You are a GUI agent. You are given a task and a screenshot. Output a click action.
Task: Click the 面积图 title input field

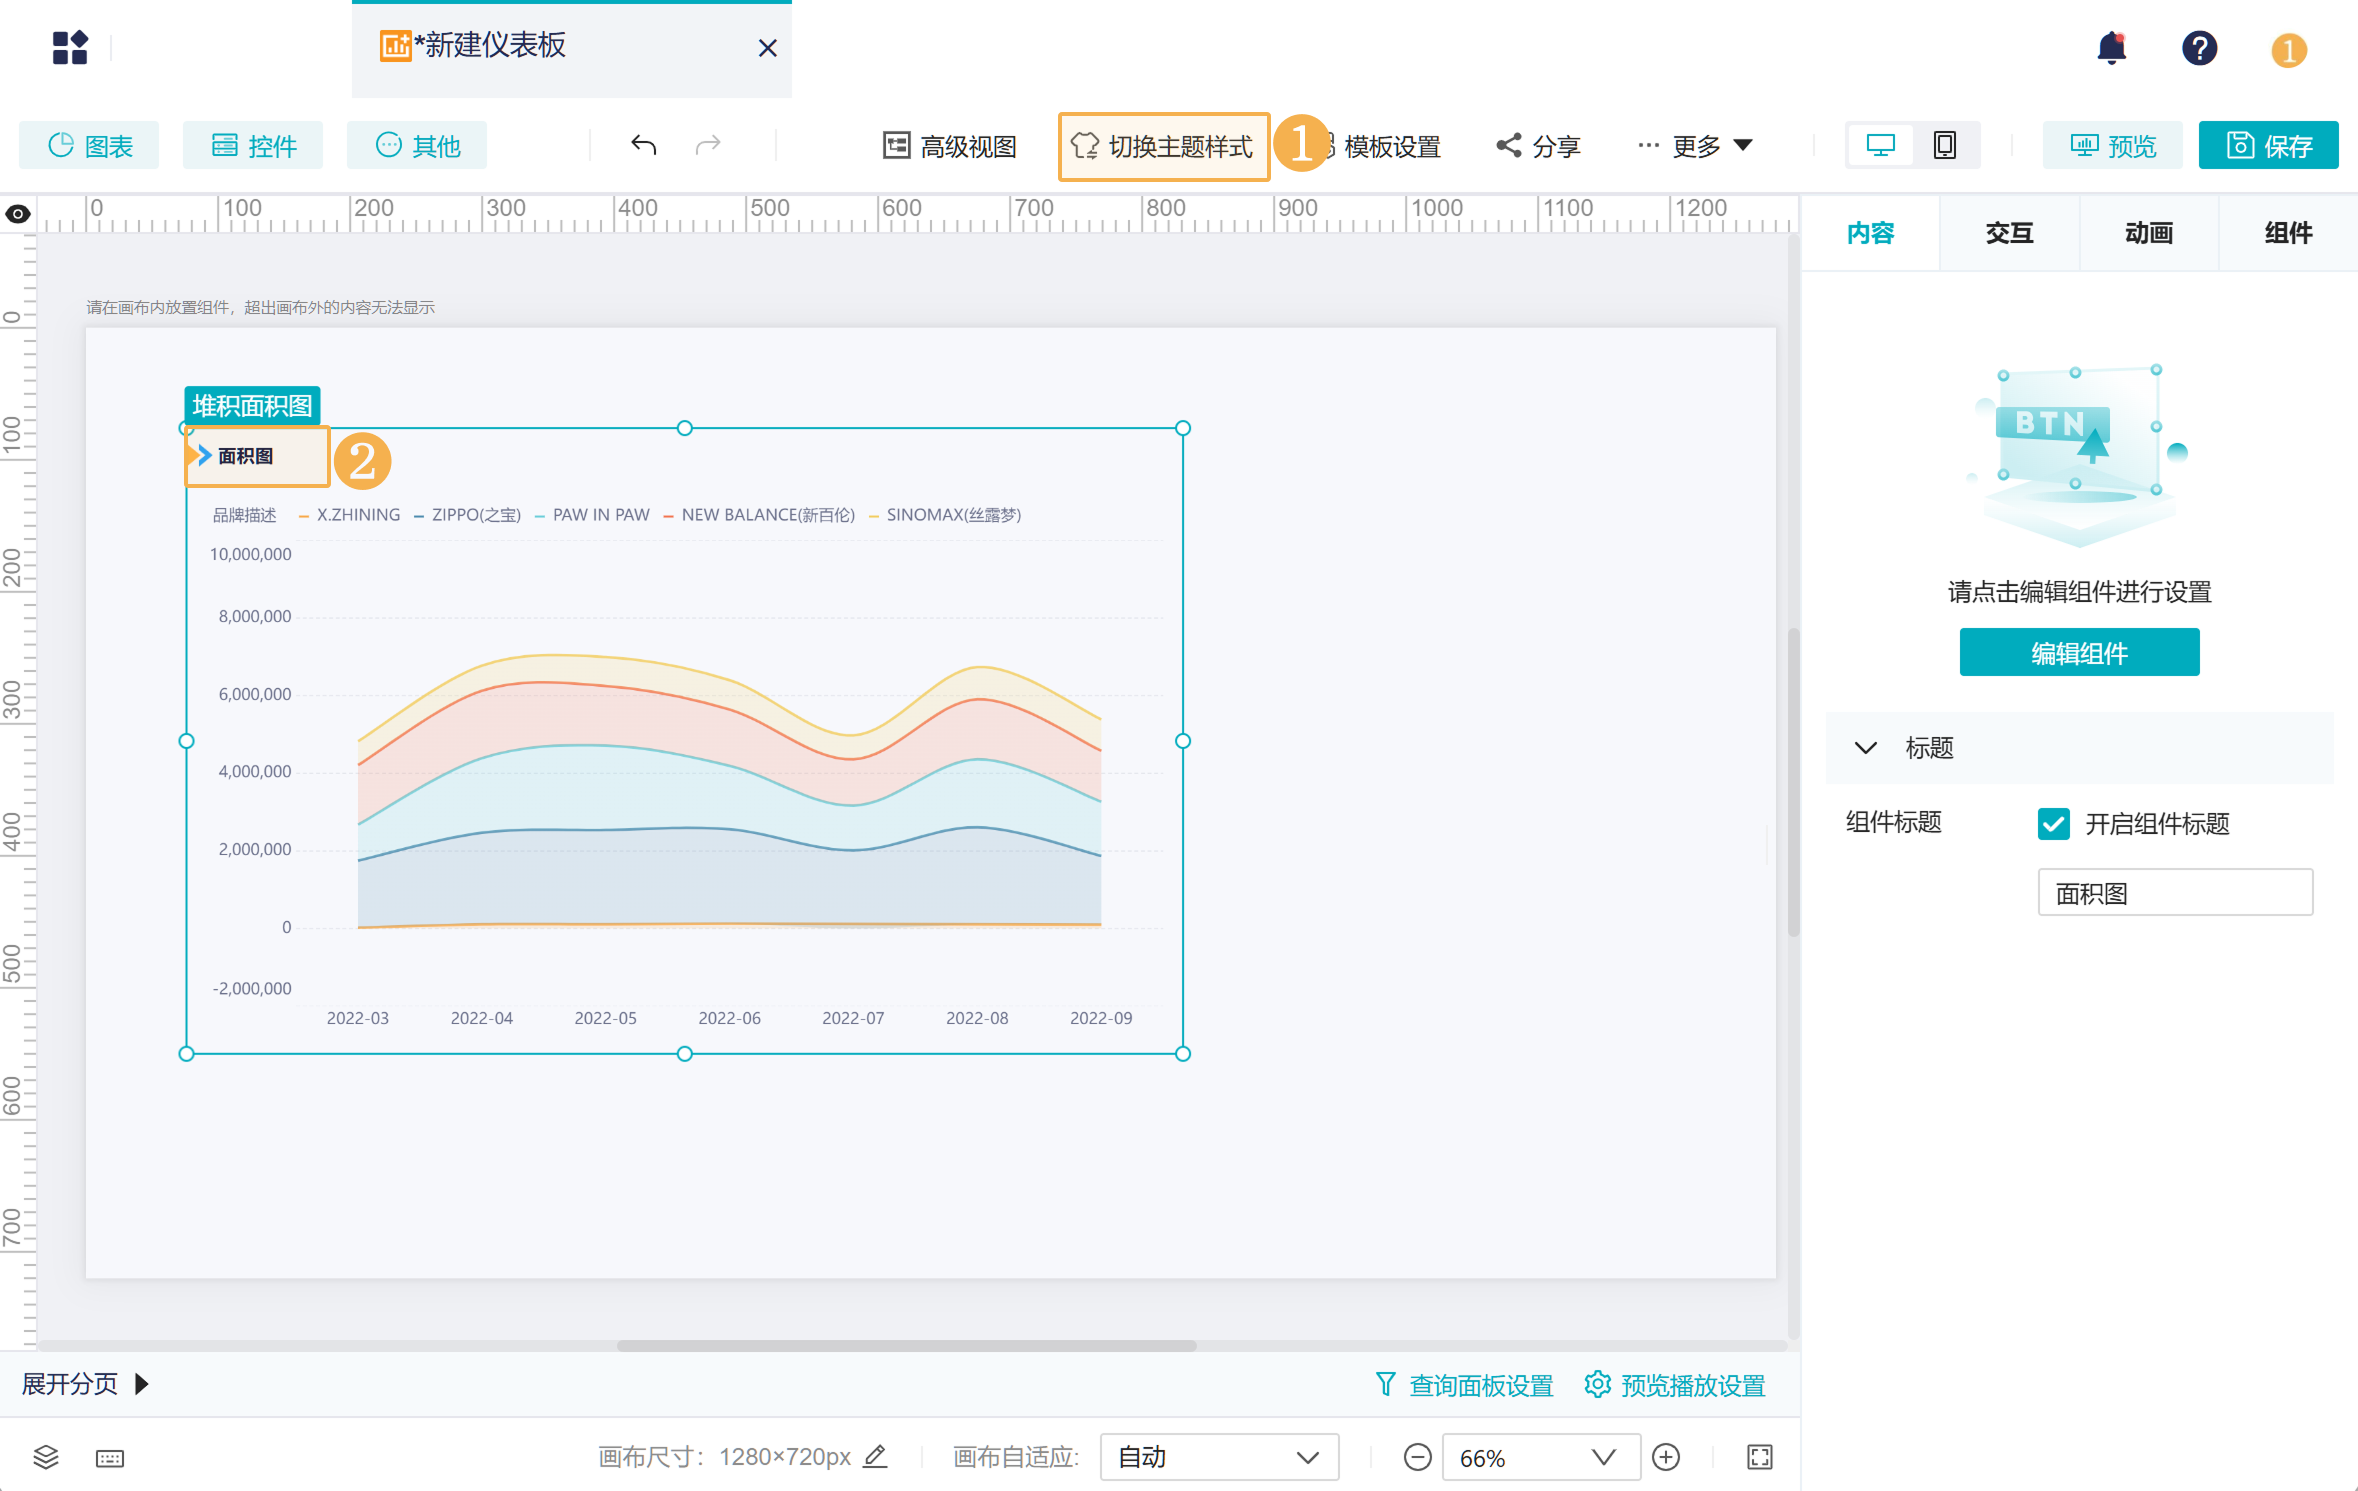[2175, 893]
